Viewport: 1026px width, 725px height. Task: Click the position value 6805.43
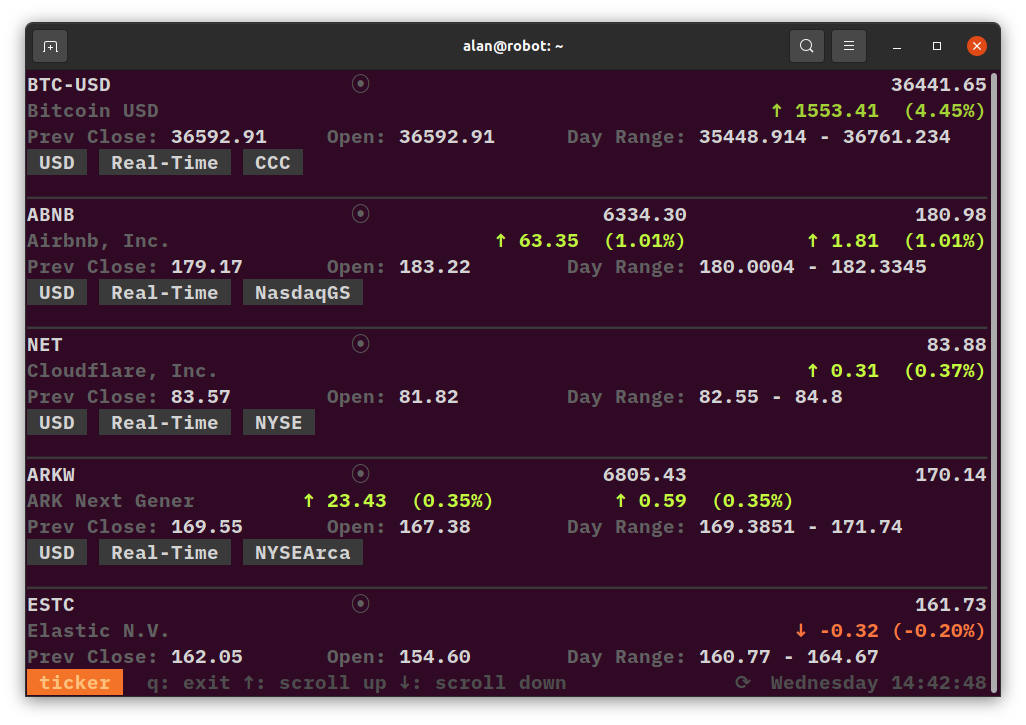pyautogui.click(x=645, y=475)
